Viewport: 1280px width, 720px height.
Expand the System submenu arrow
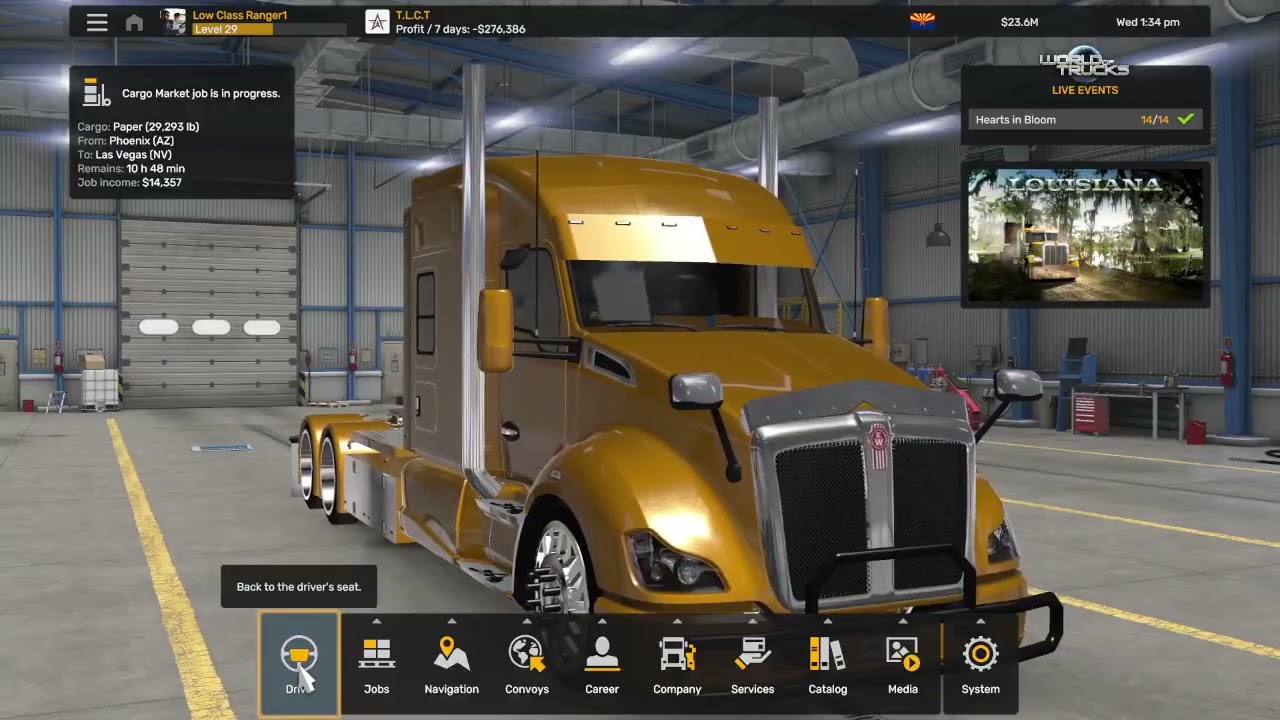(x=980, y=620)
